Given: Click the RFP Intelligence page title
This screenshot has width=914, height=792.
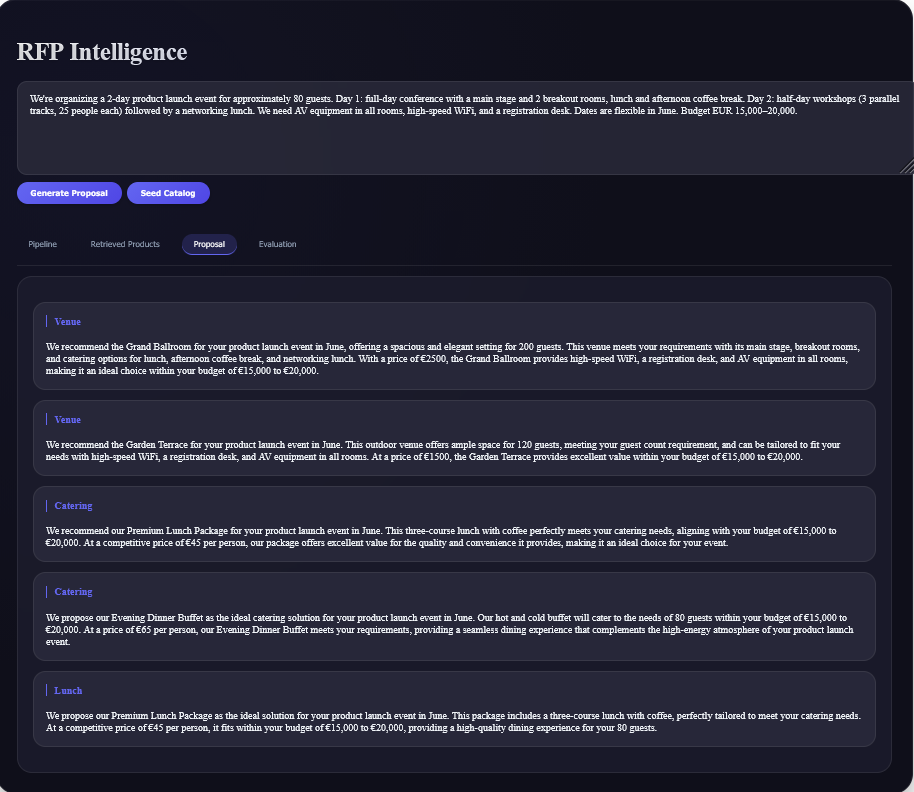Looking at the screenshot, I should pos(102,52).
